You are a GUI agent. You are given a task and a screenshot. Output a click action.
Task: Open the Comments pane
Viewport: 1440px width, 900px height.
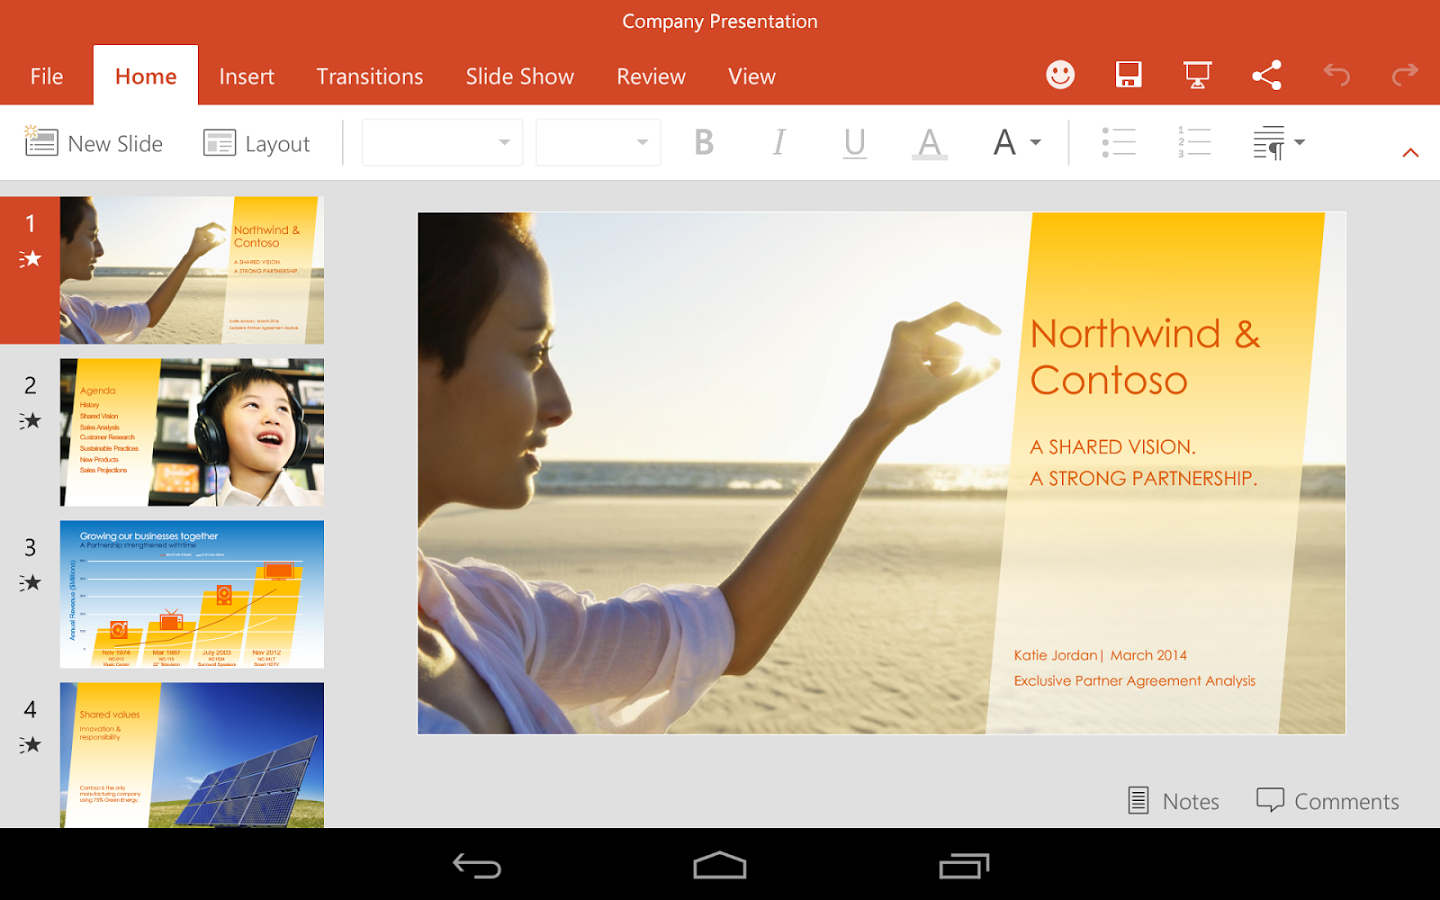tap(1327, 801)
